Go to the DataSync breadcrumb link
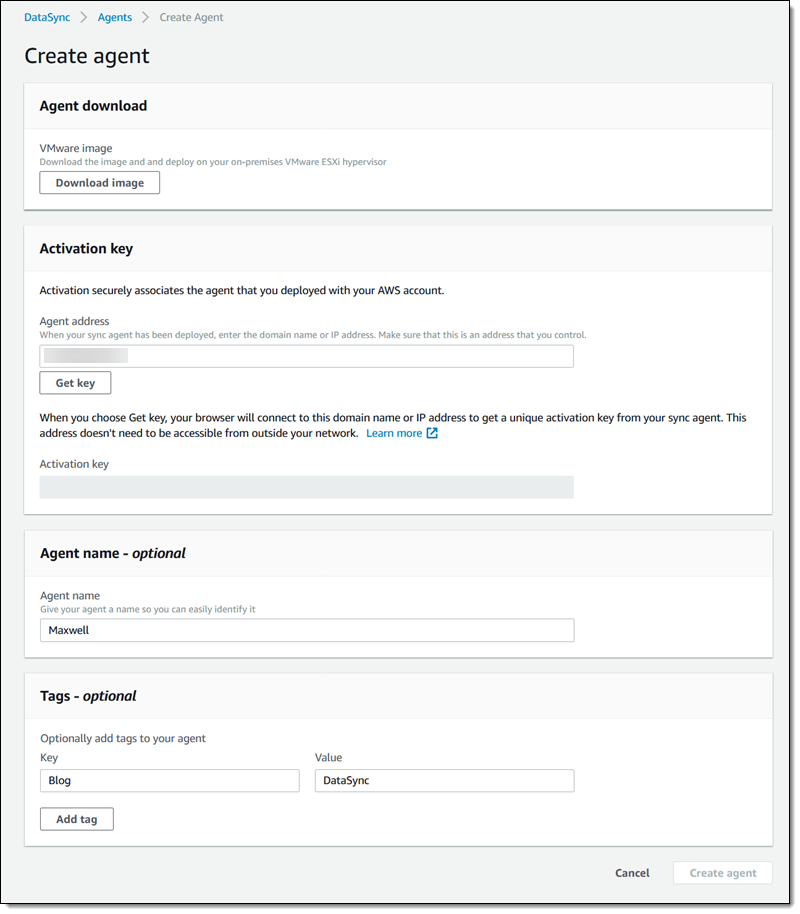The image size is (800, 914). tap(47, 17)
